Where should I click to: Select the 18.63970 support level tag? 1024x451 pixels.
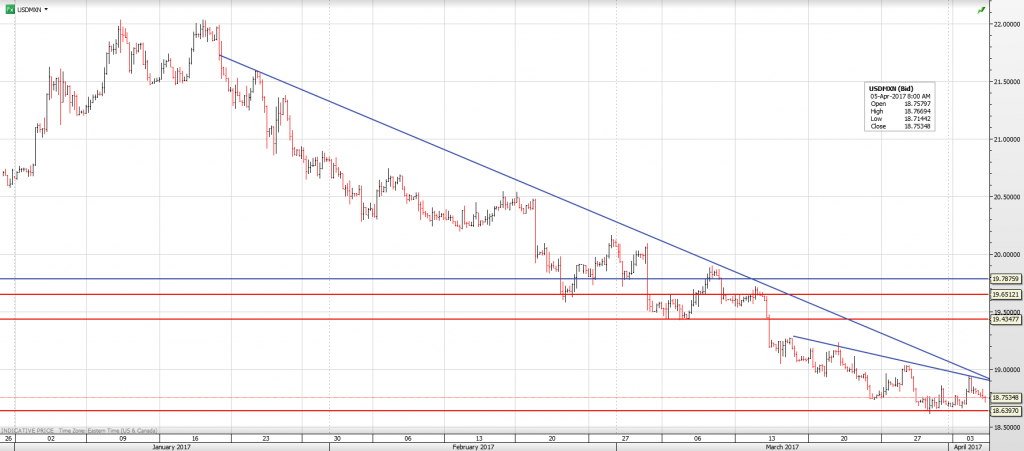point(1005,411)
